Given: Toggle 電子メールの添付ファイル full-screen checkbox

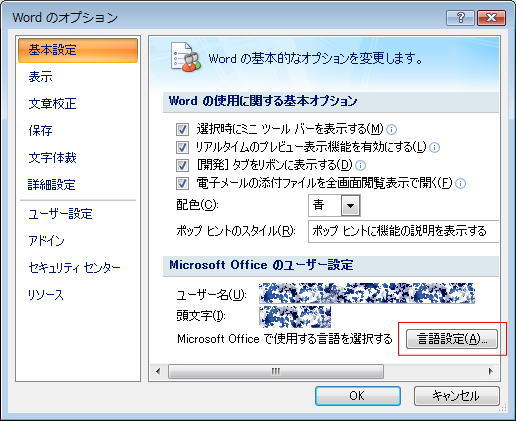Looking at the screenshot, I should point(182,183).
